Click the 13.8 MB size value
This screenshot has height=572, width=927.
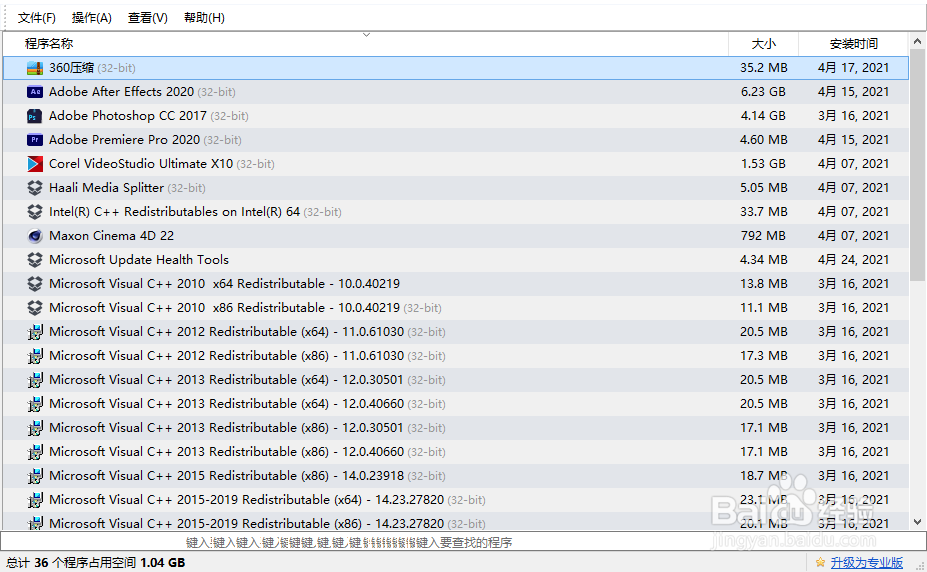(763, 284)
